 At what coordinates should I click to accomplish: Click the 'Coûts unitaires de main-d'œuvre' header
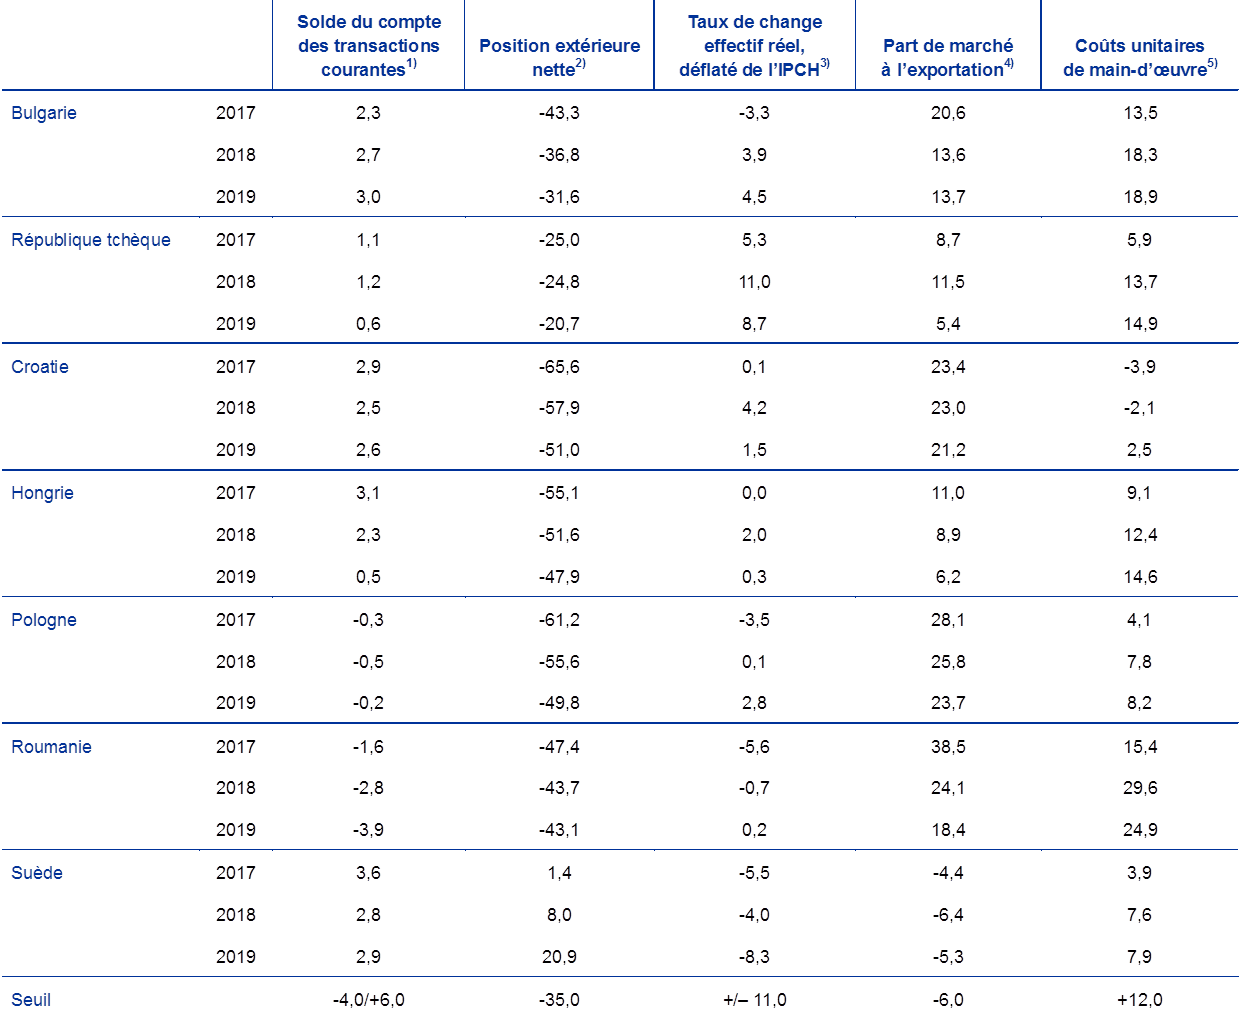click(1139, 57)
